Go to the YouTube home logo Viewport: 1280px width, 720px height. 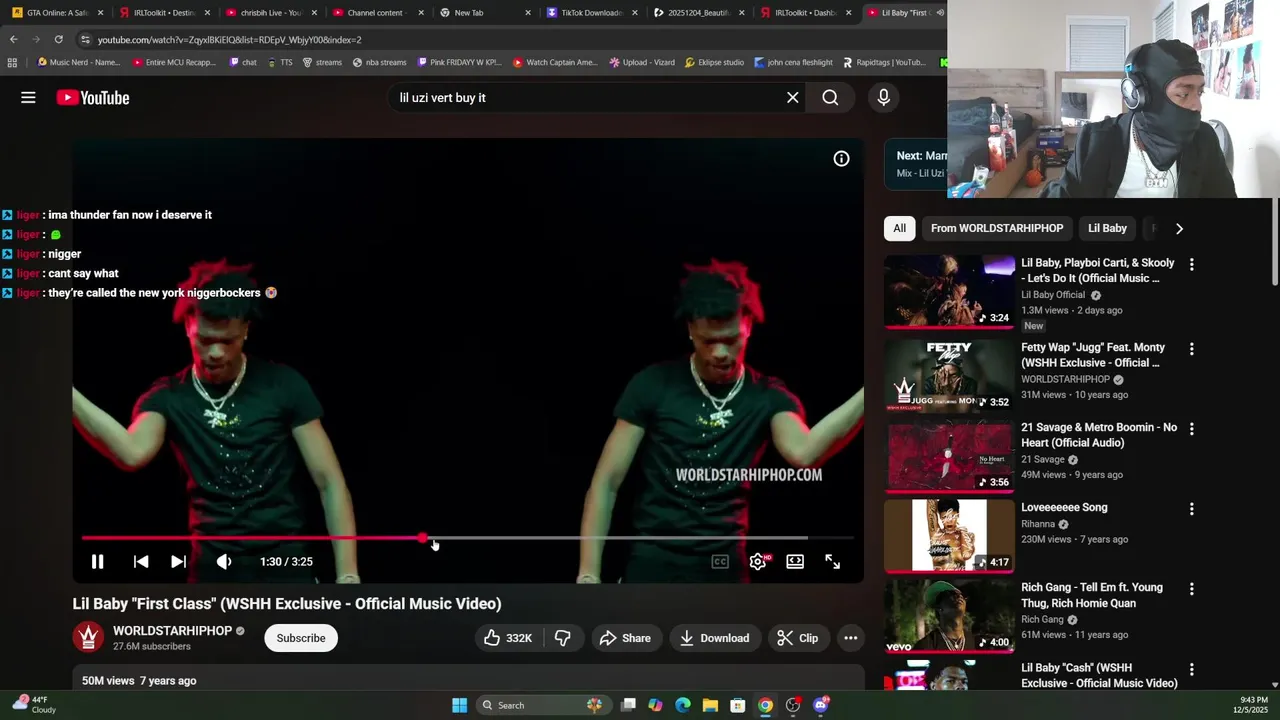click(93, 97)
